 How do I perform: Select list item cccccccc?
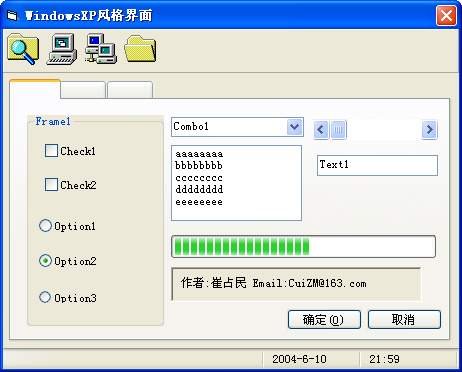[x=199, y=178]
